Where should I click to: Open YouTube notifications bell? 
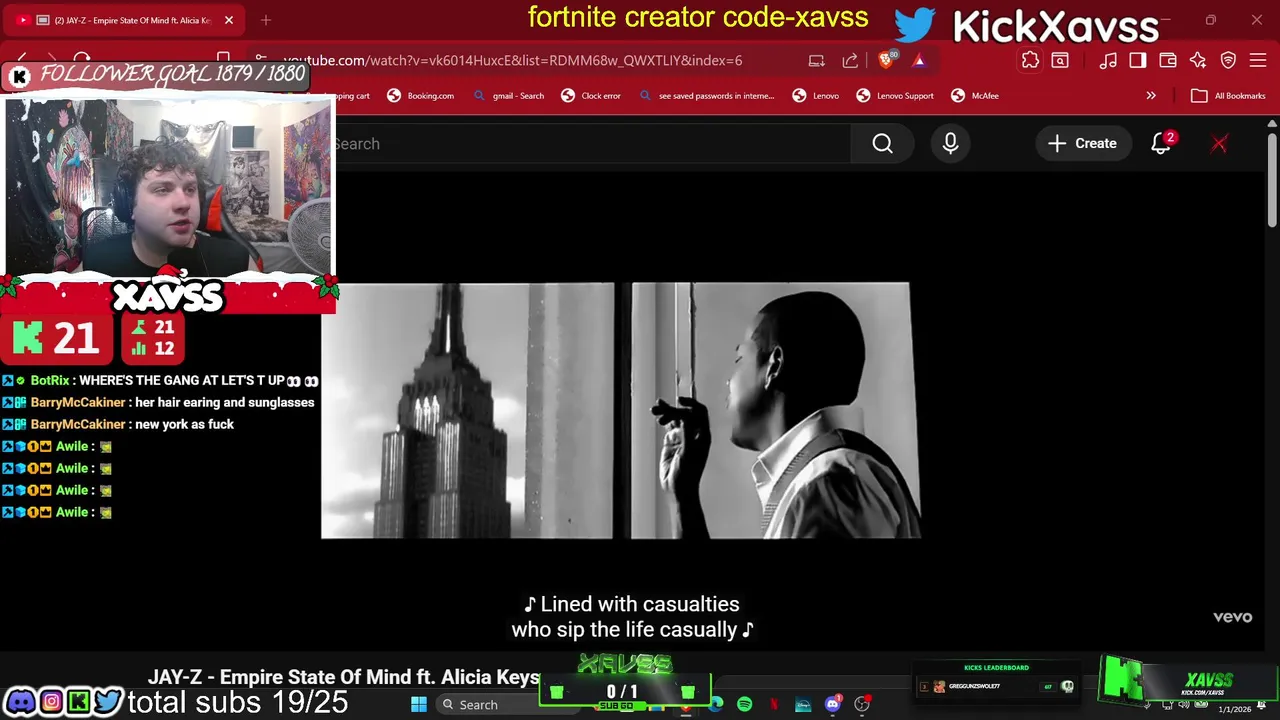1161,144
